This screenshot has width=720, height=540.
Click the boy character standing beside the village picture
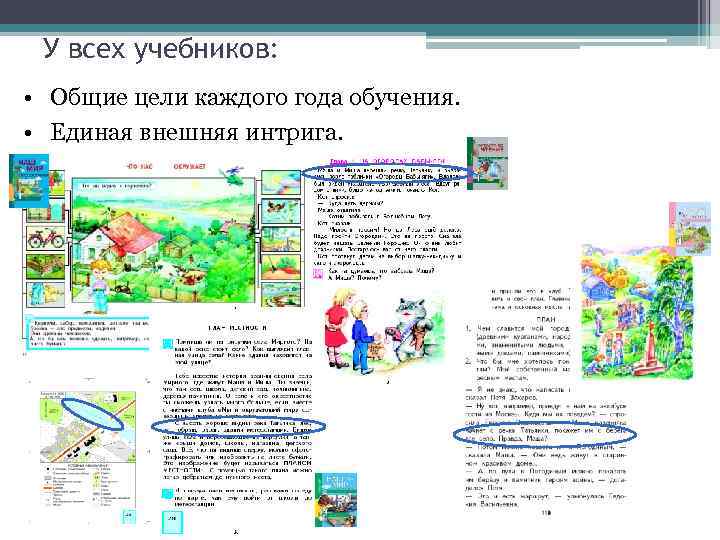click(x=99, y=287)
